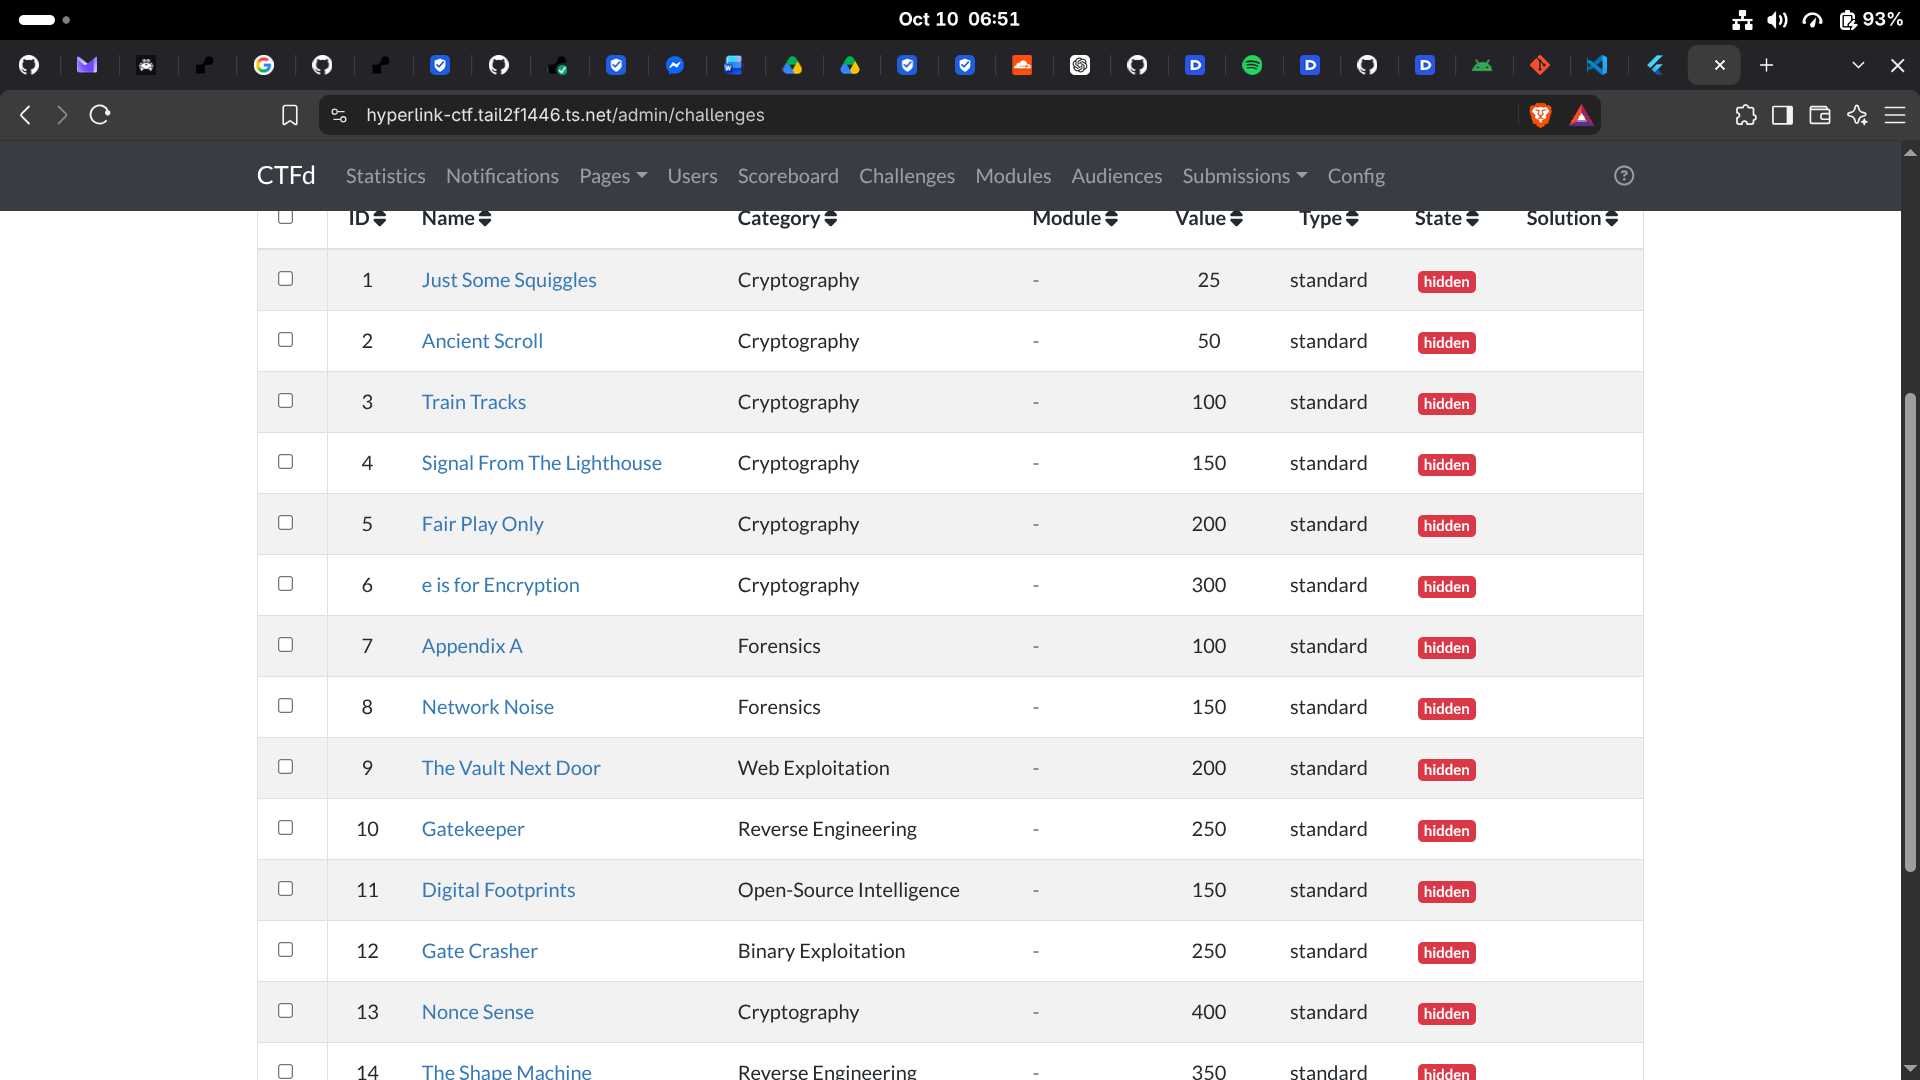The width and height of the screenshot is (1920, 1080).
Task: Switch to the VS Code browser tab
Action: pos(1597,65)
